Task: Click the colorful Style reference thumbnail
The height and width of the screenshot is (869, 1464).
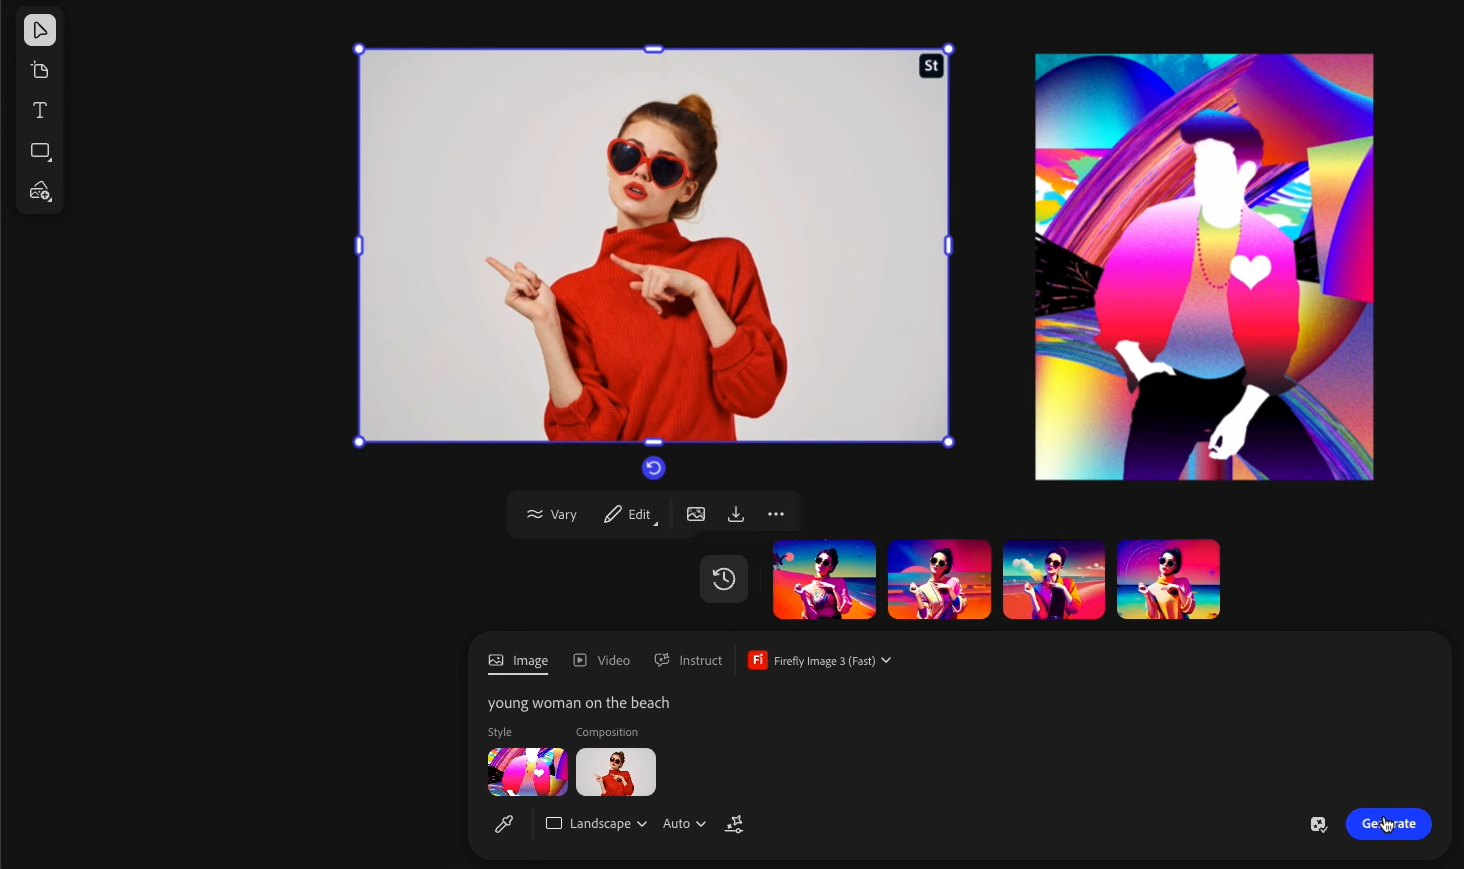Action: [x=528, y=772]
